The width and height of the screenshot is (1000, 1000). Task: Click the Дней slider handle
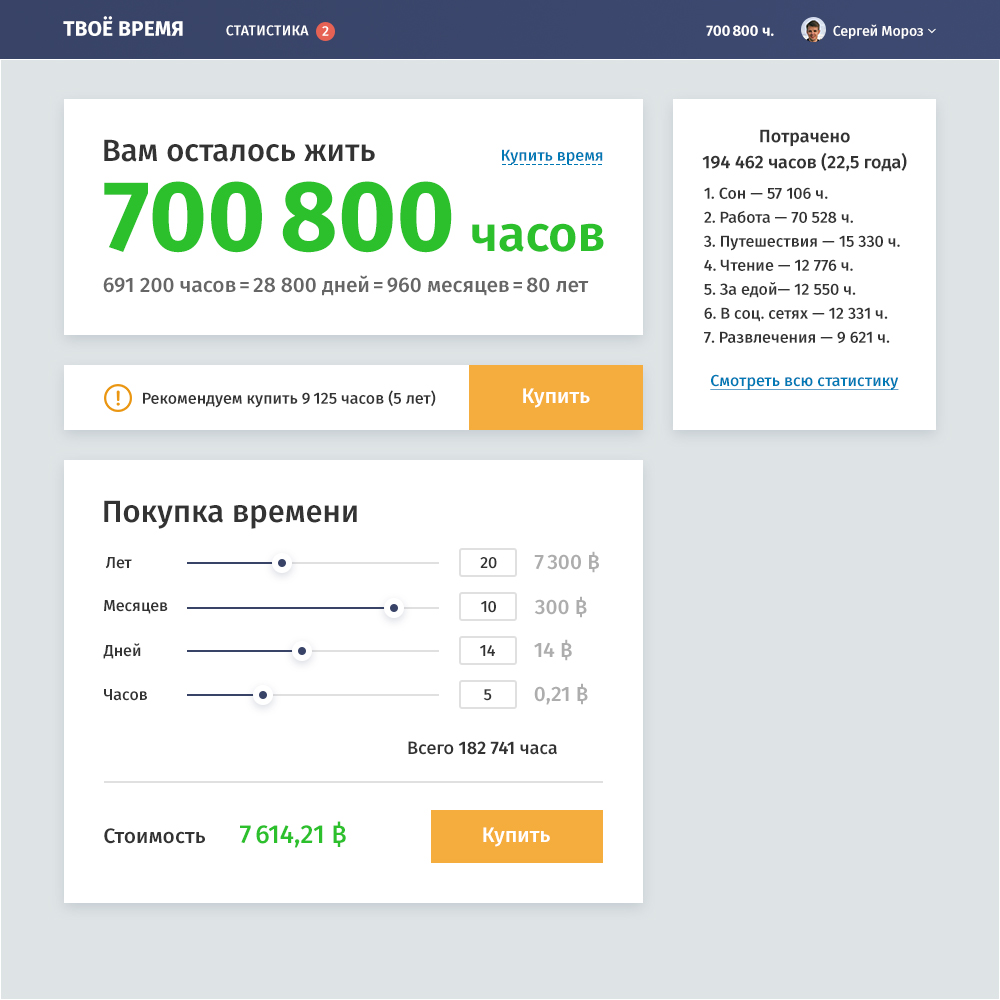[302, 652]
